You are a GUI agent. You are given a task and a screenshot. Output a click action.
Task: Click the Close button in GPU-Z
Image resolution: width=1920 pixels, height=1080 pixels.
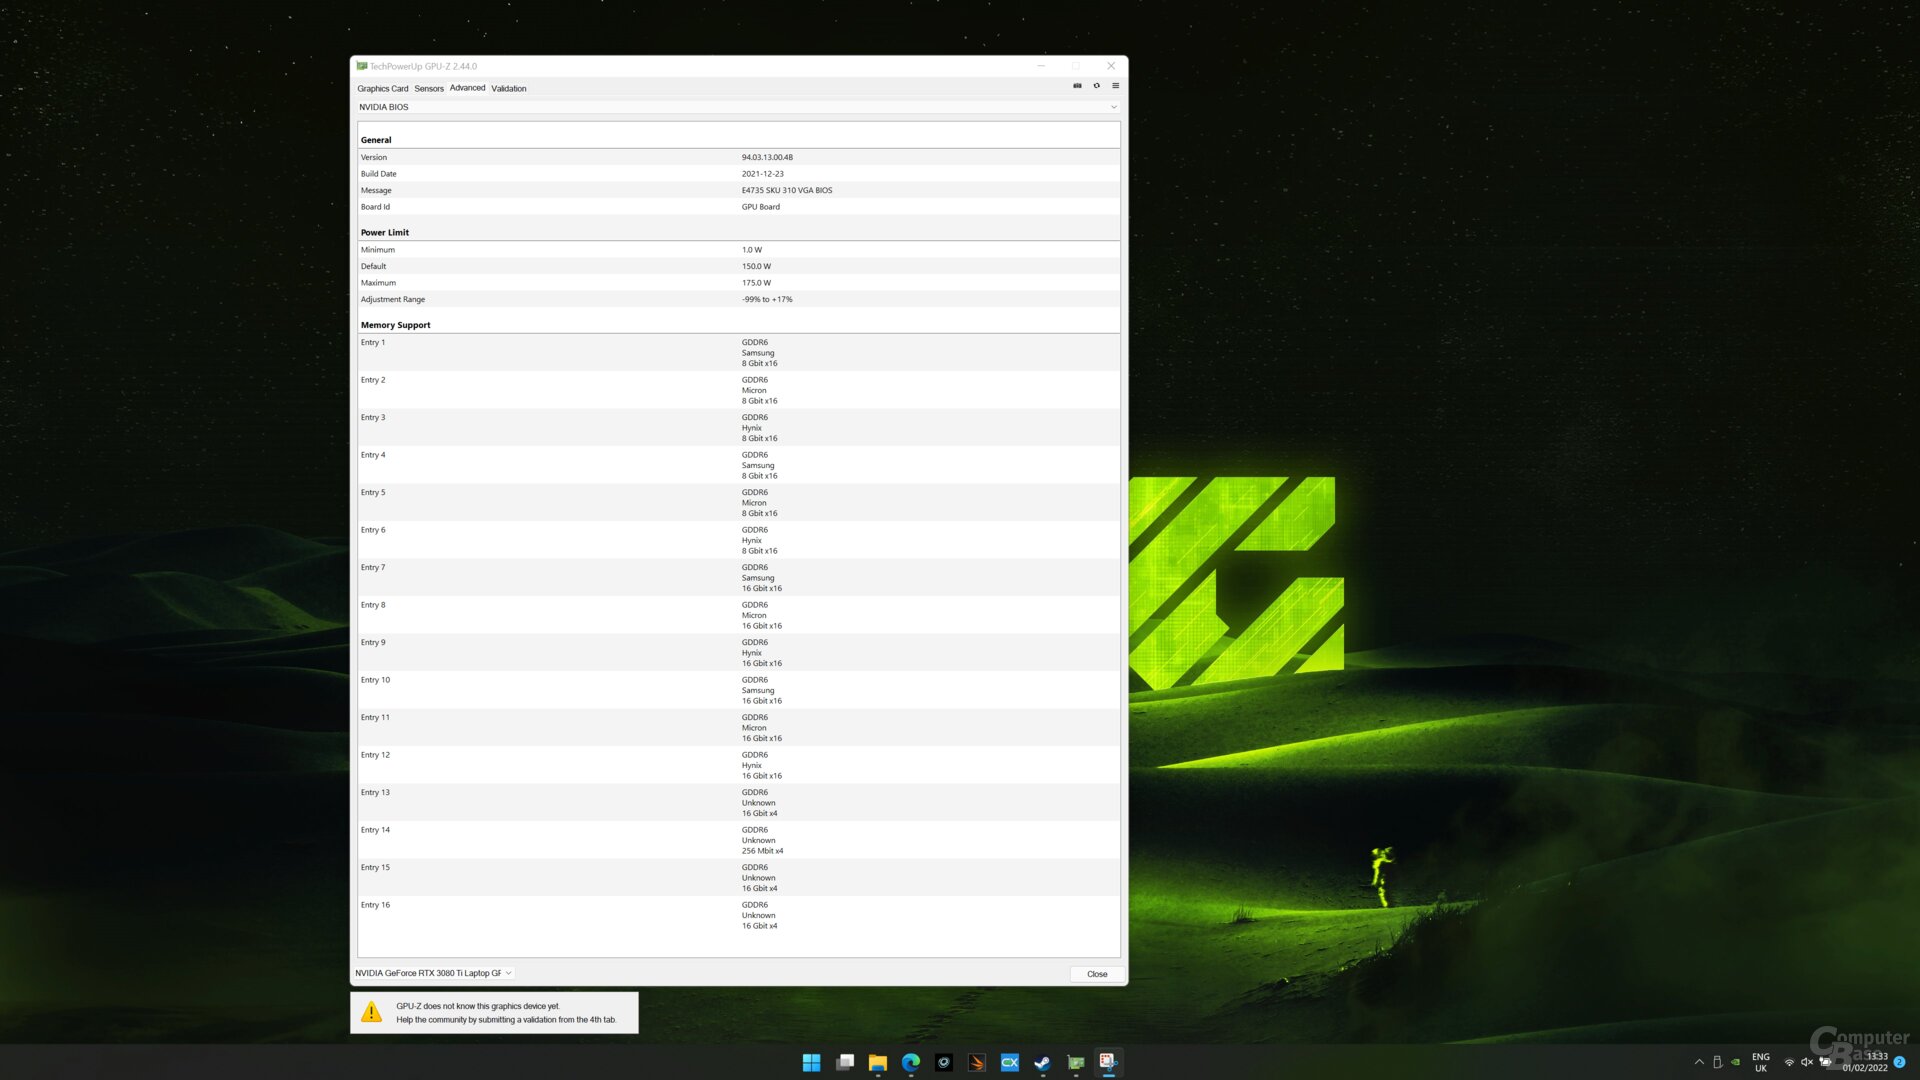coord(1097,974)
